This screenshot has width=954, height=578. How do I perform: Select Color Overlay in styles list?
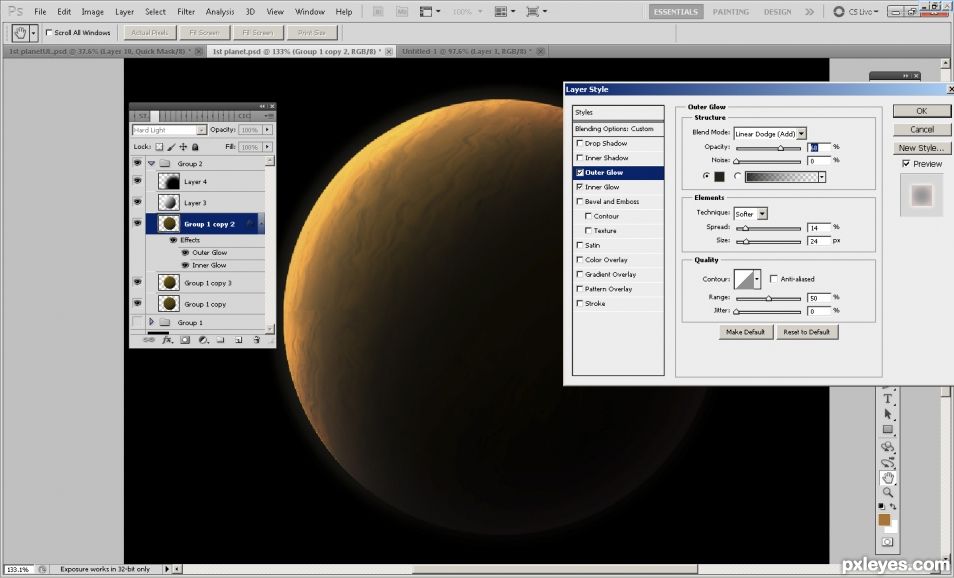(x=606, y=260)
